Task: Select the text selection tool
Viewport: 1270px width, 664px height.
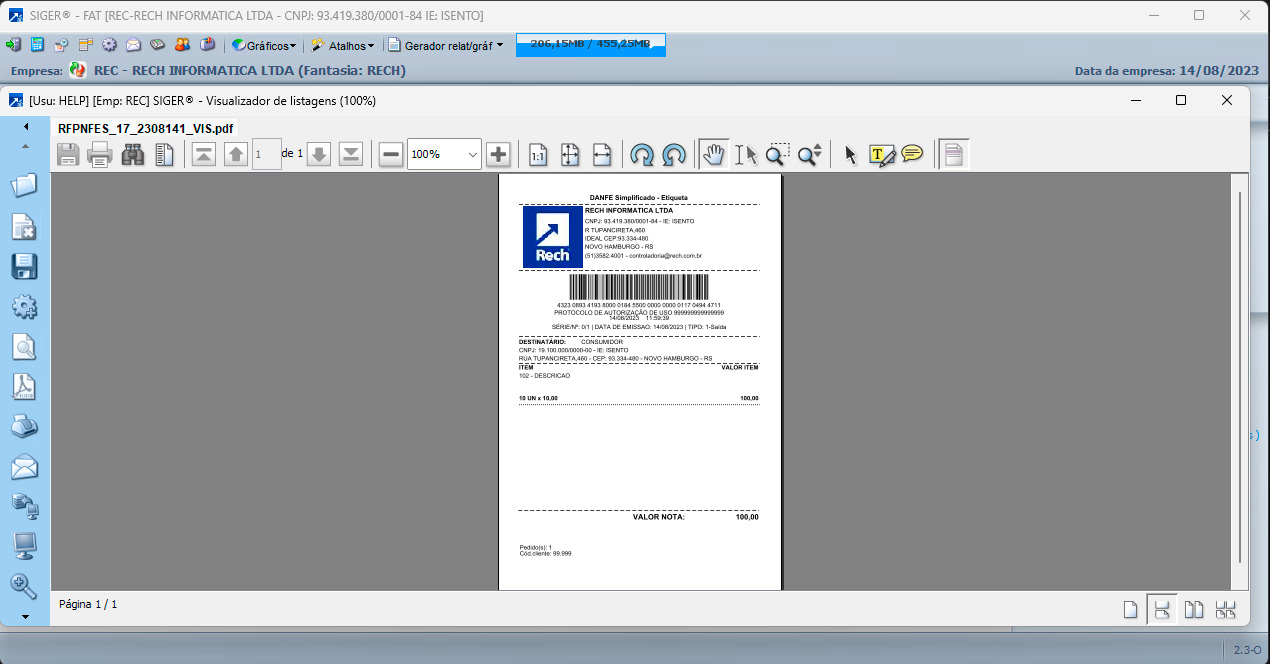Action: click(746, 154)
